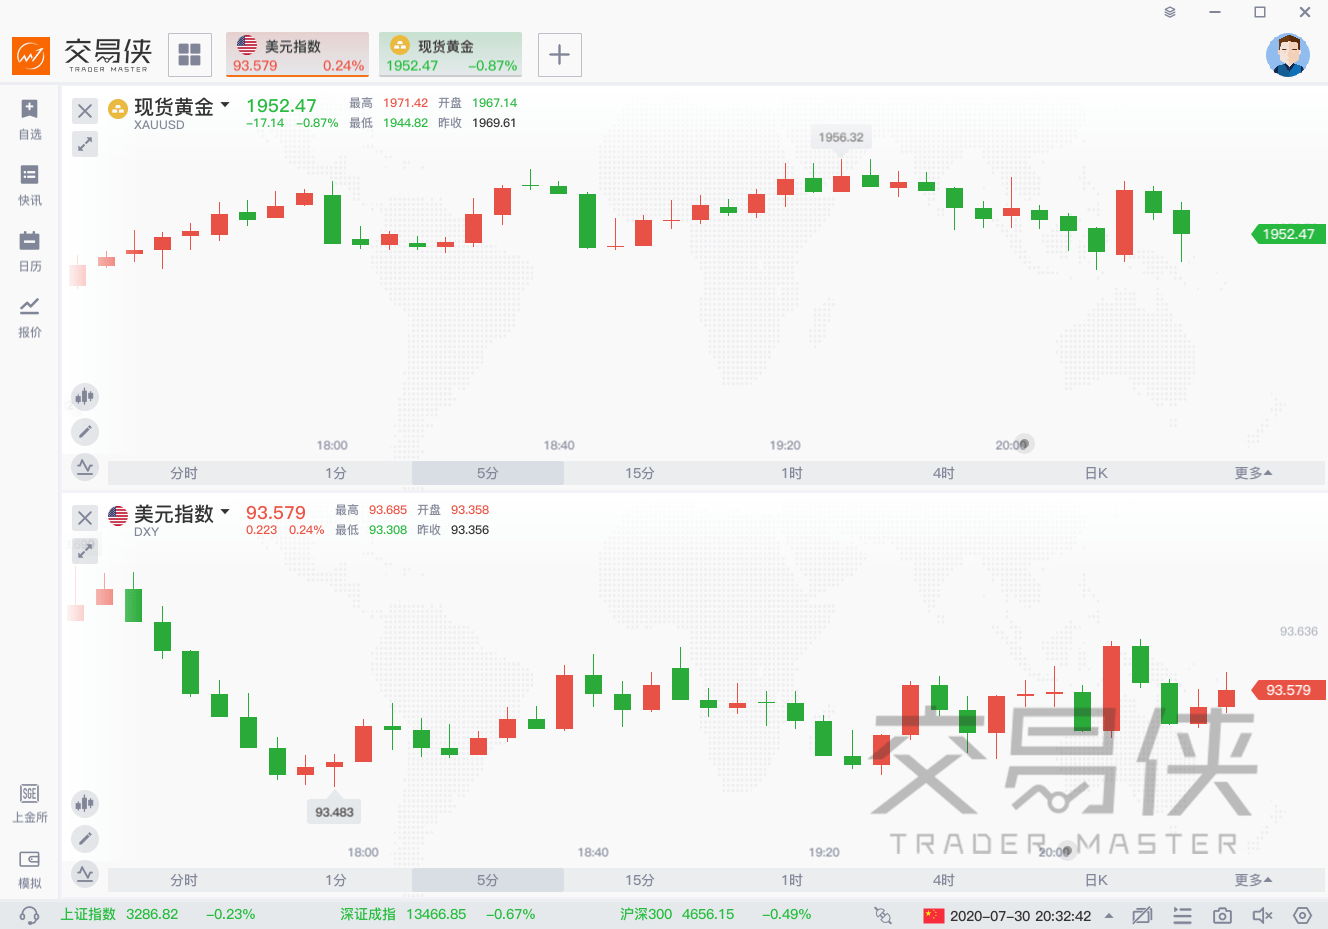Click the 1956.32 high price label on gold chart

pos(841,137)
